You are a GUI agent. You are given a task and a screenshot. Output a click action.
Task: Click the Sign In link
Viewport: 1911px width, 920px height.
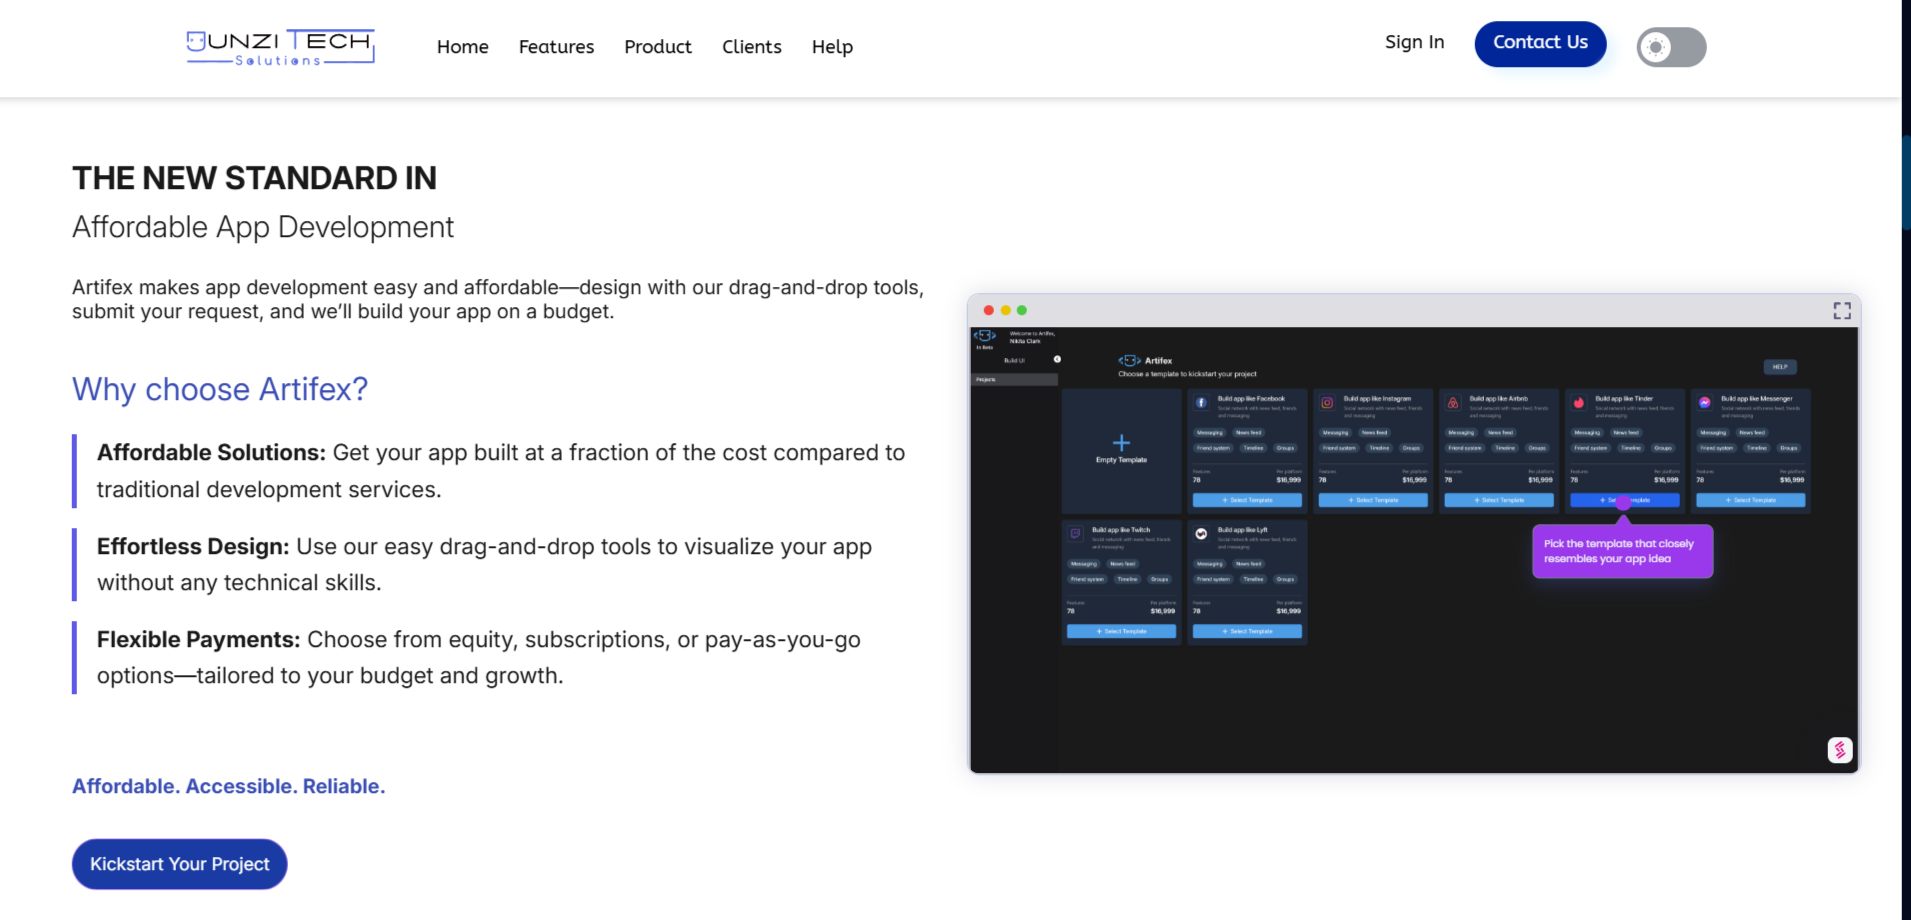click(x=1414, y=42)
